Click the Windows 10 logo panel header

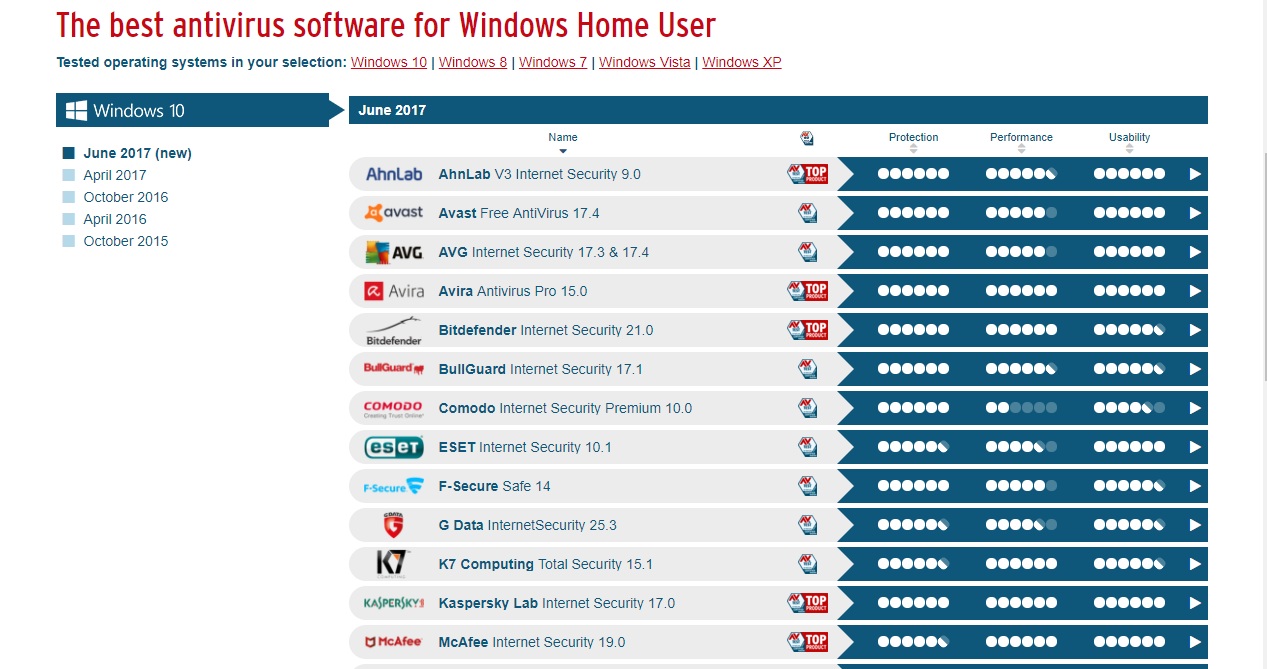(x=192, y=110)
